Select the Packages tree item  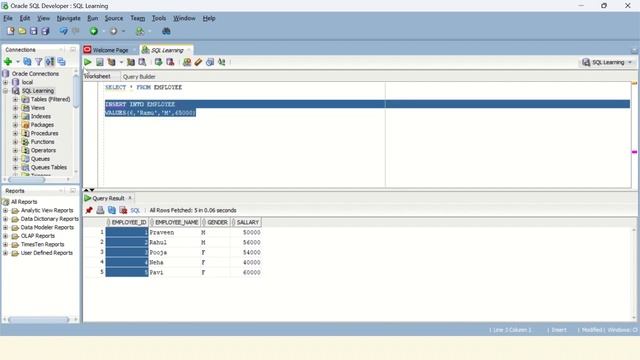tap(42, 124)
